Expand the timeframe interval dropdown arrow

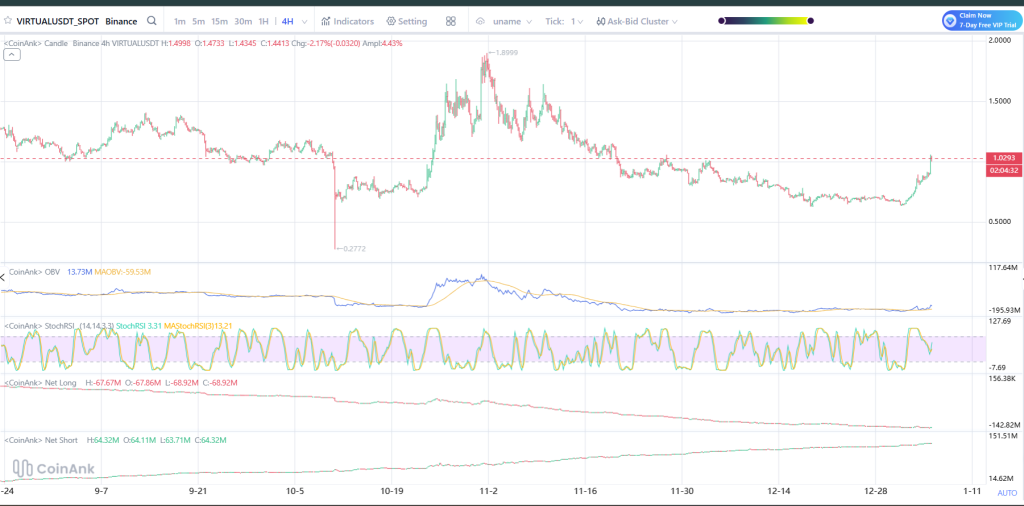pyautogui.click(x=303, y=21)
